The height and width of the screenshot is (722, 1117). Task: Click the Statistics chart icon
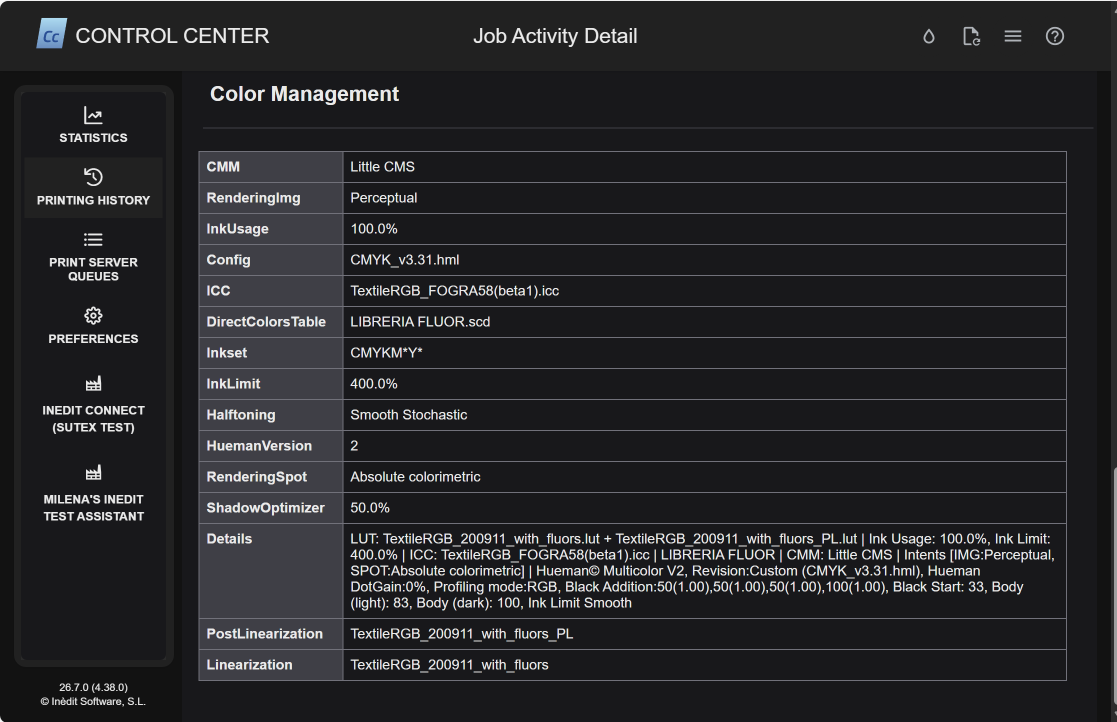93,115
